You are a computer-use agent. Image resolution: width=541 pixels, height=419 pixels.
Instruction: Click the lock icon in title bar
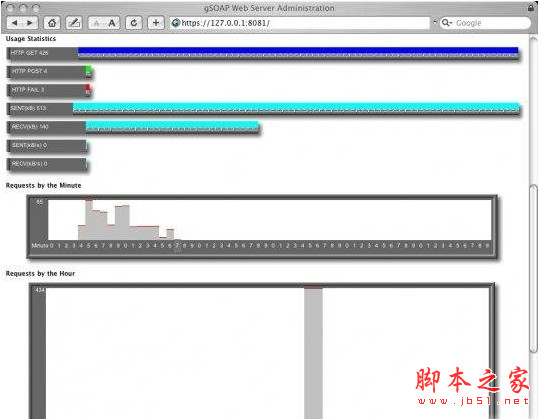[x=531, y=8]
